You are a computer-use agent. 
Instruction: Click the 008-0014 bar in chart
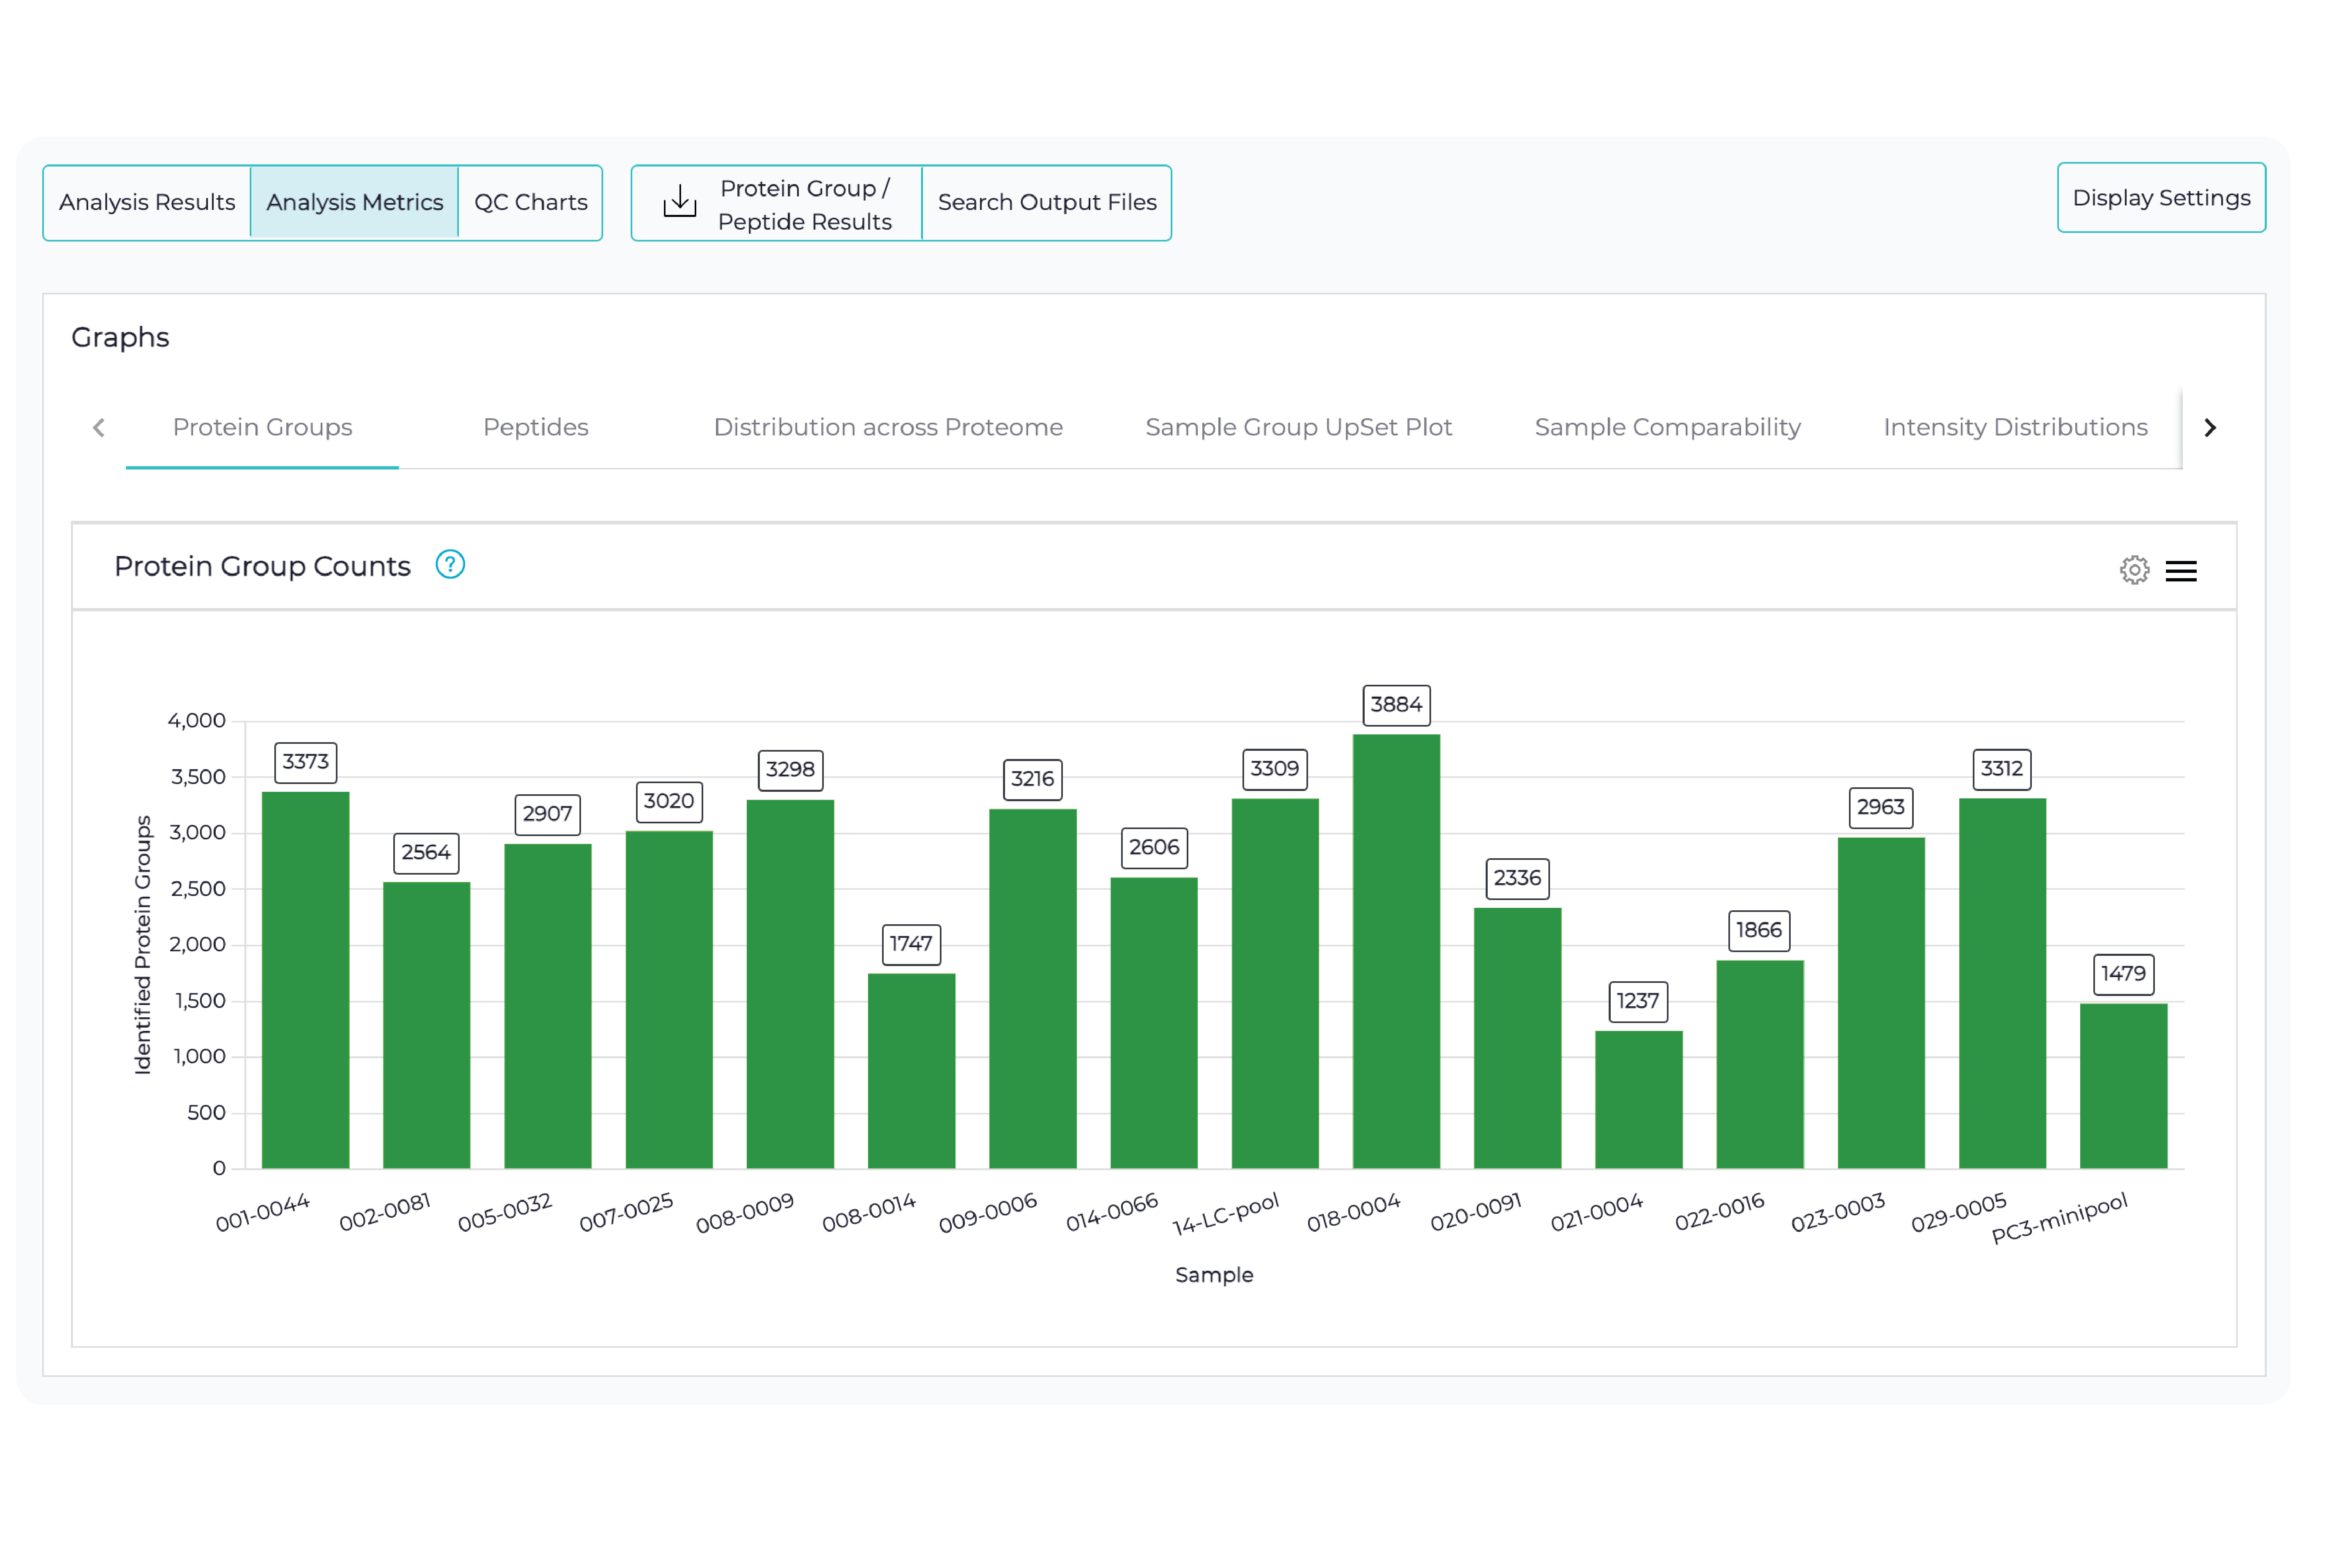[911, 1071]
